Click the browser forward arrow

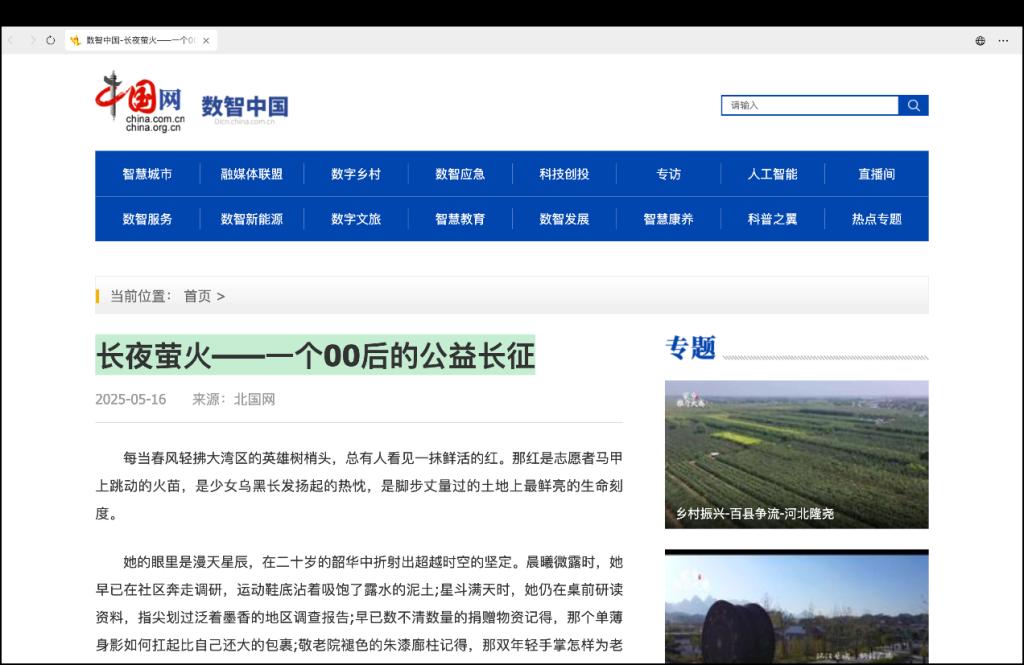click(x=32, y=41)
